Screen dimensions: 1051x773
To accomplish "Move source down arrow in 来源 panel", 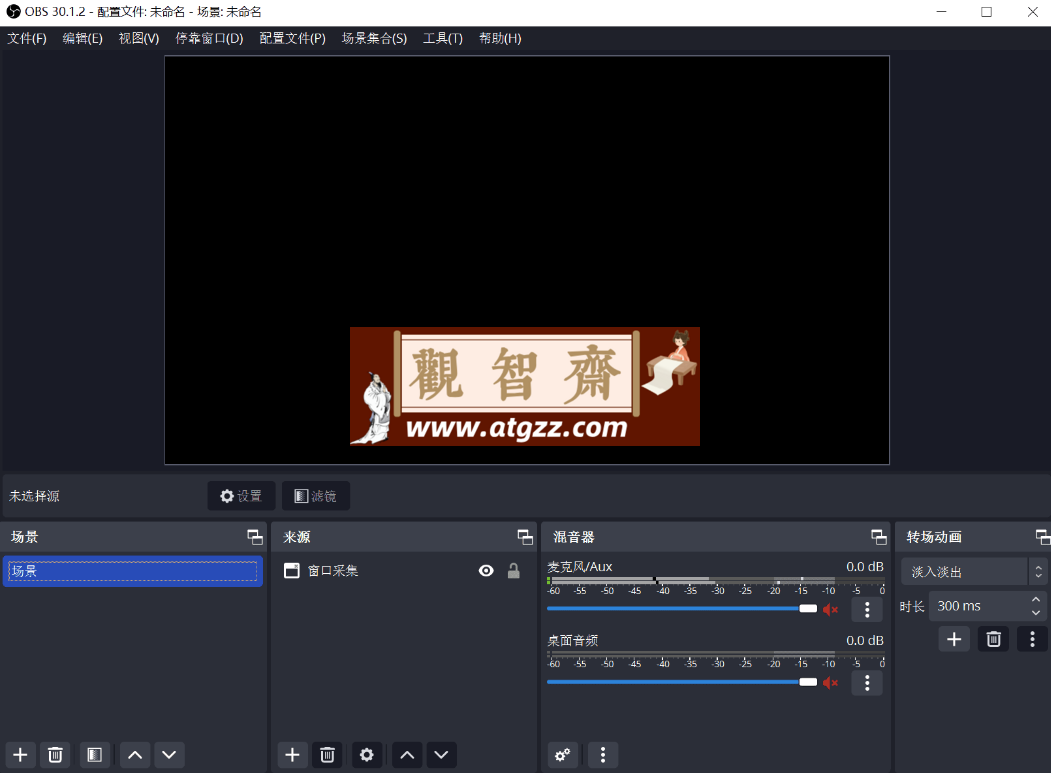I will 441,755.
